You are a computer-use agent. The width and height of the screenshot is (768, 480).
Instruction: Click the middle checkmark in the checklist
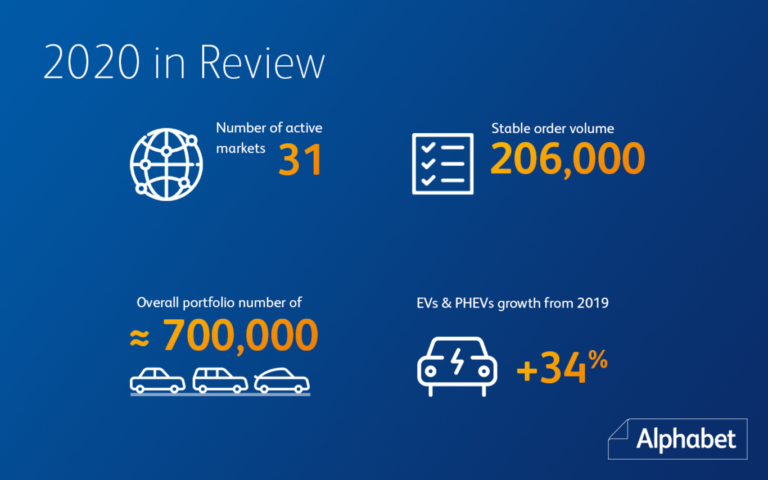click(429, 162)
